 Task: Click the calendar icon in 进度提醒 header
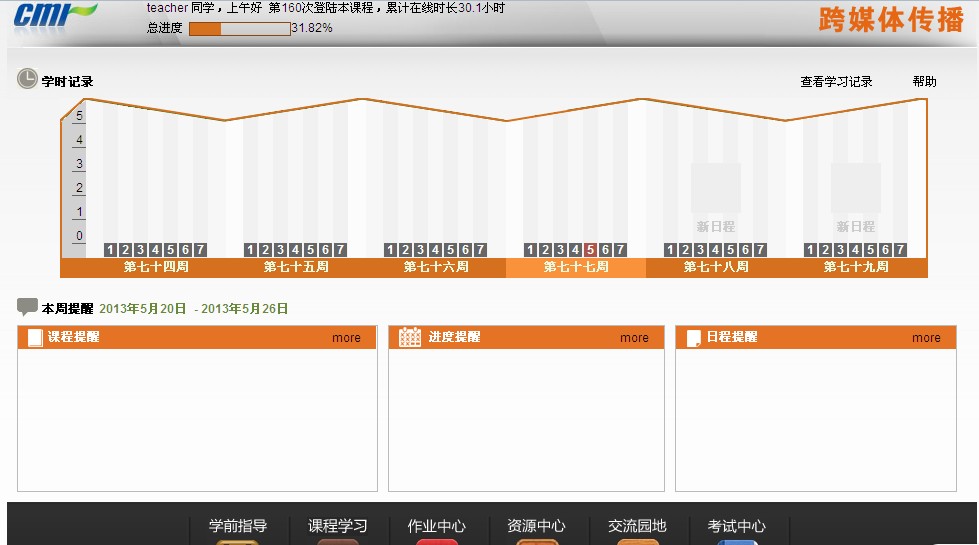pos(410,337)
